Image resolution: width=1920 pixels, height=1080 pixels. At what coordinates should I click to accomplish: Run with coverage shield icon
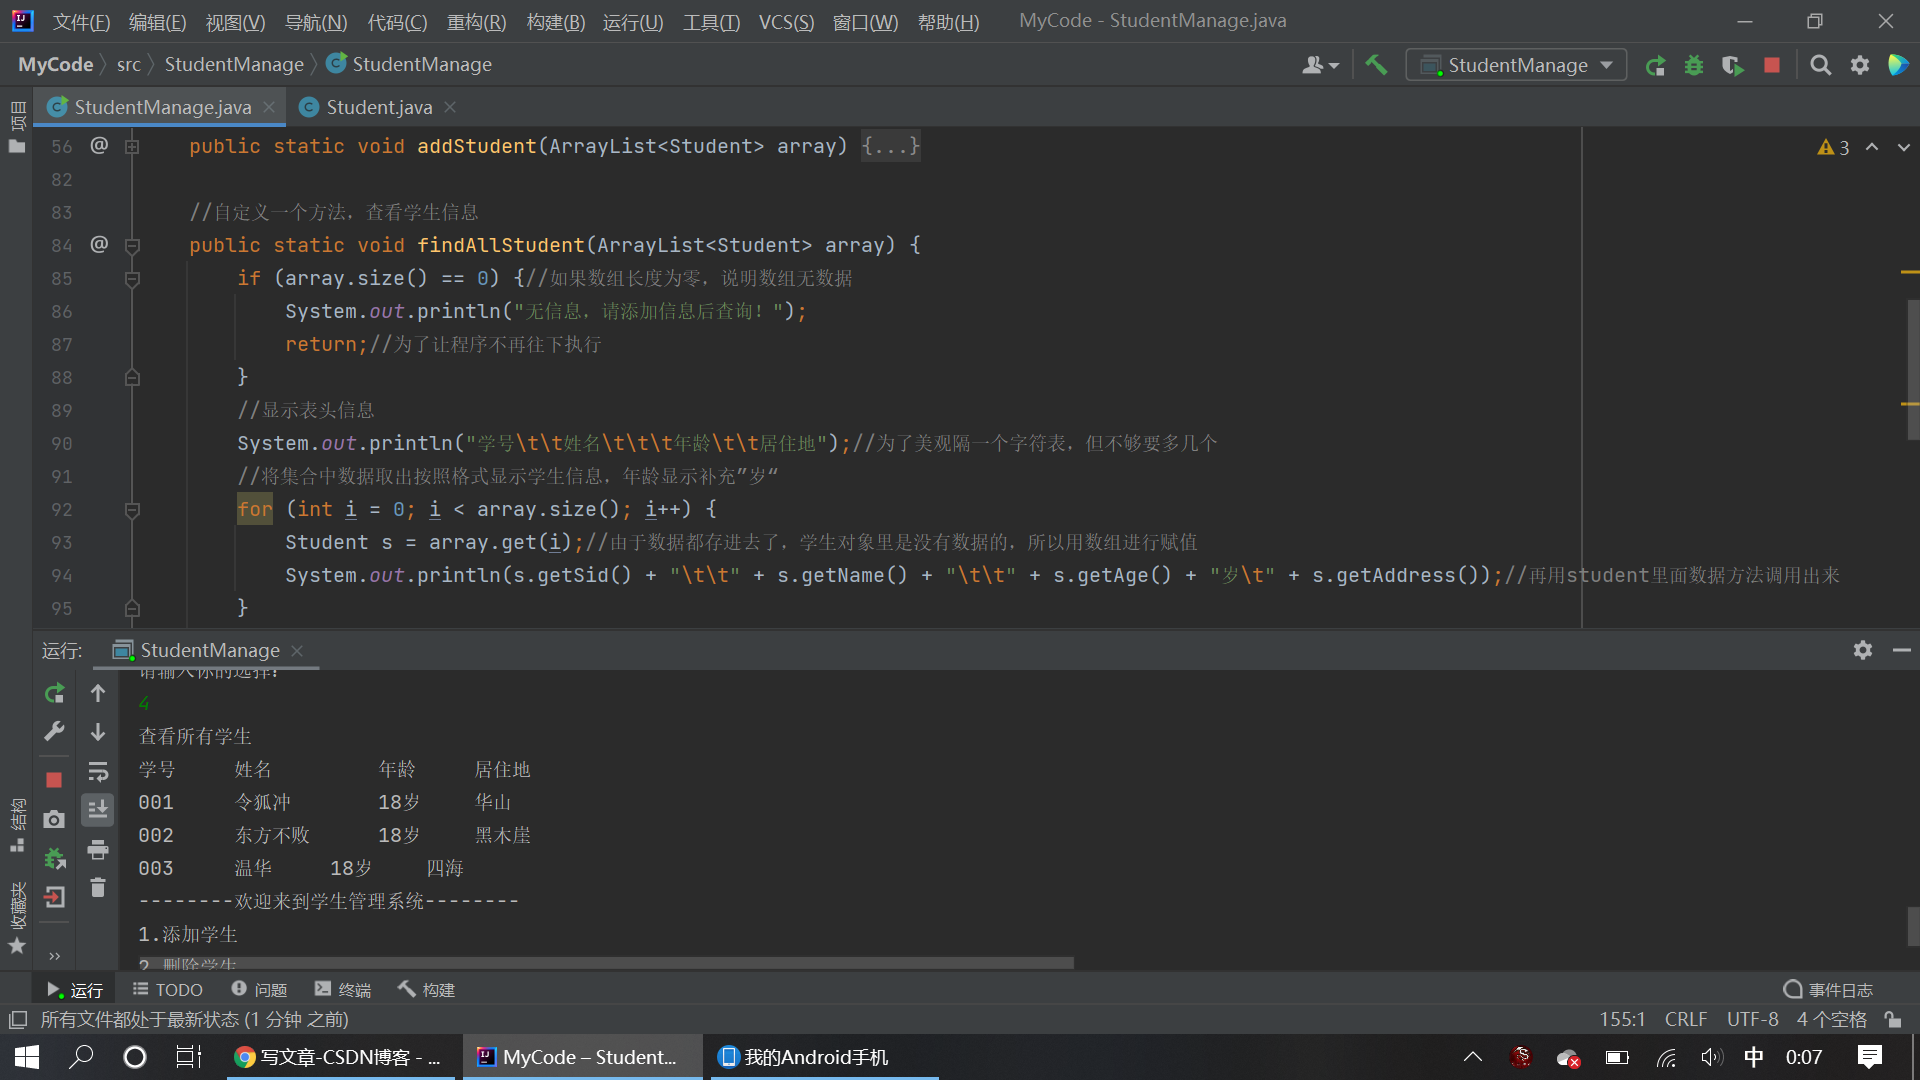(1732, 65)
